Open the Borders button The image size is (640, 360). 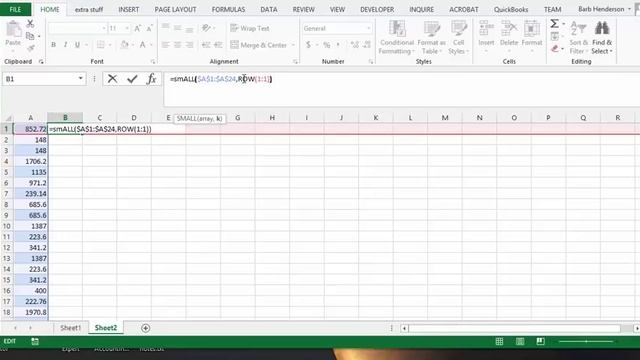coord(100,45)
